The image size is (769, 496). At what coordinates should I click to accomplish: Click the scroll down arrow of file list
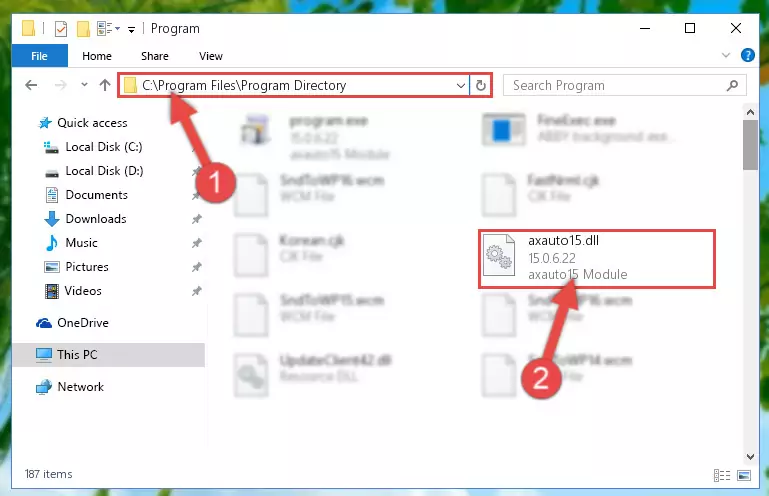(750, 456)
